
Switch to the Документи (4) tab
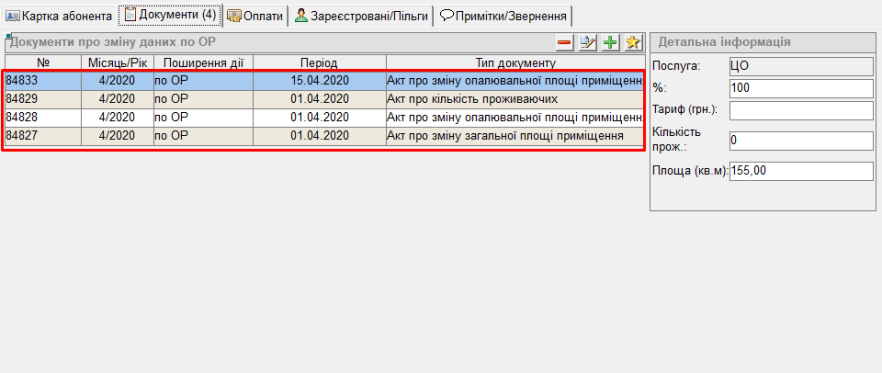pos(170,15)
